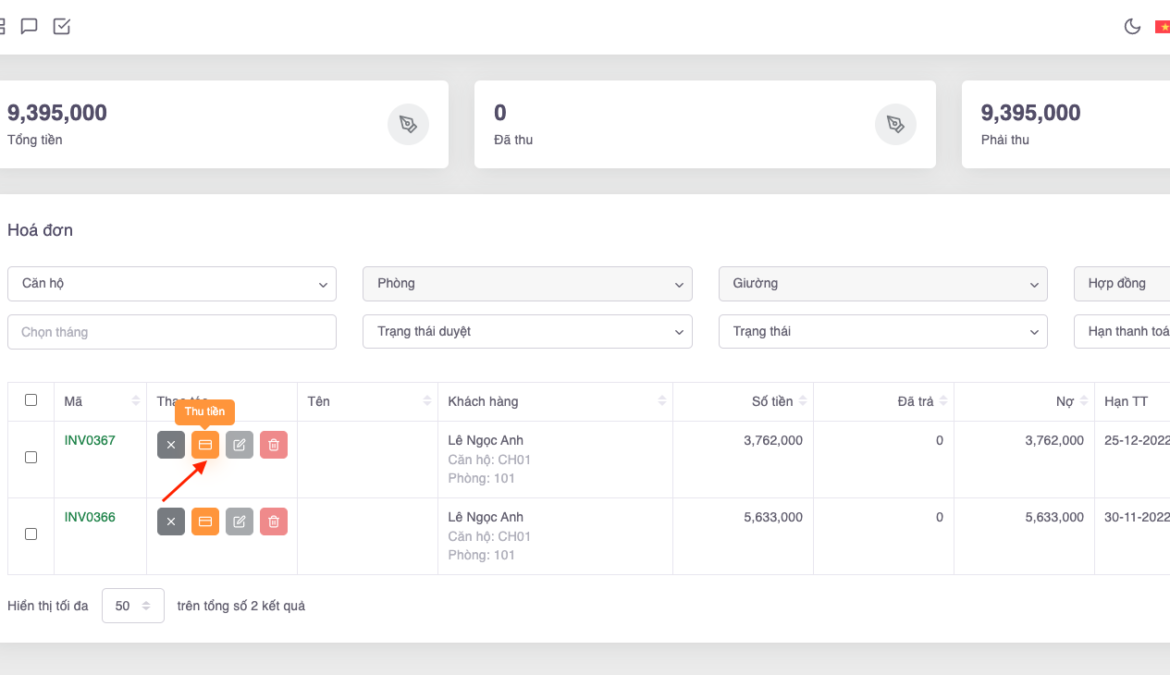The height and width of the screenshot is (675, 1170).
Task: Check the box for invoice INV0367
Action: click(x=31, y=457)
